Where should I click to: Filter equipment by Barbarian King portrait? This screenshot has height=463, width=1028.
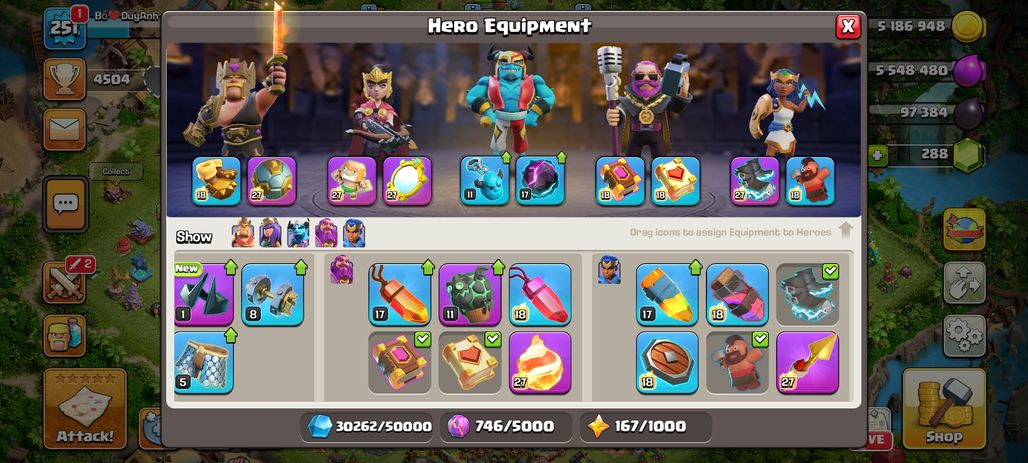click(243, 233)
